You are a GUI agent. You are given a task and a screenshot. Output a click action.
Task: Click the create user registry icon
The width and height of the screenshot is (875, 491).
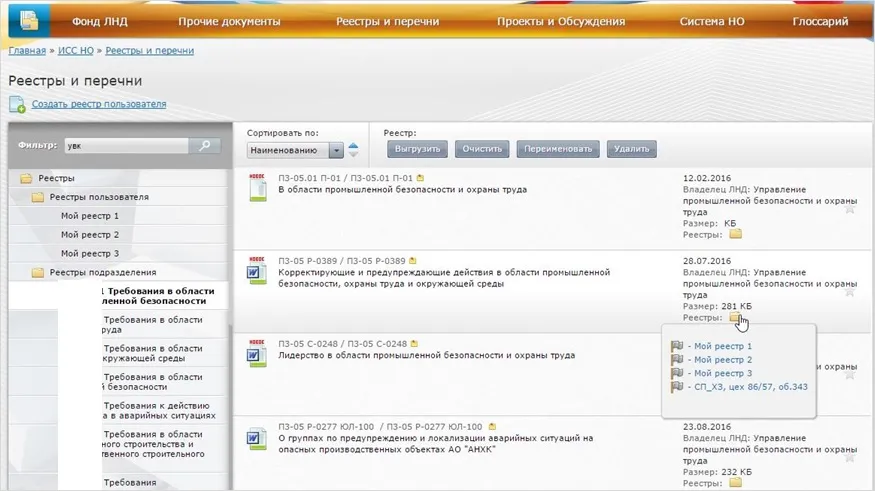(x=17, y=104)
